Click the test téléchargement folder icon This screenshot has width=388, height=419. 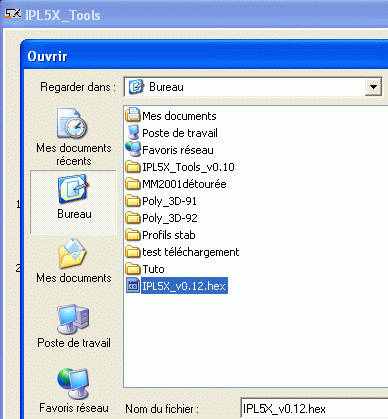(133, 251)
